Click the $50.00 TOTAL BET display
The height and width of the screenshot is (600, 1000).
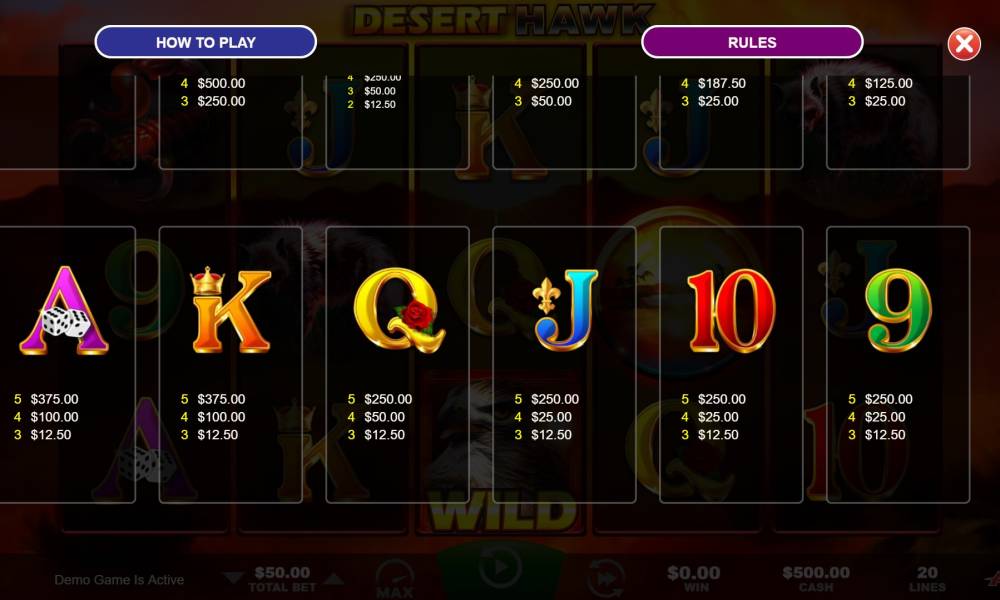click(x=282, y=579)
